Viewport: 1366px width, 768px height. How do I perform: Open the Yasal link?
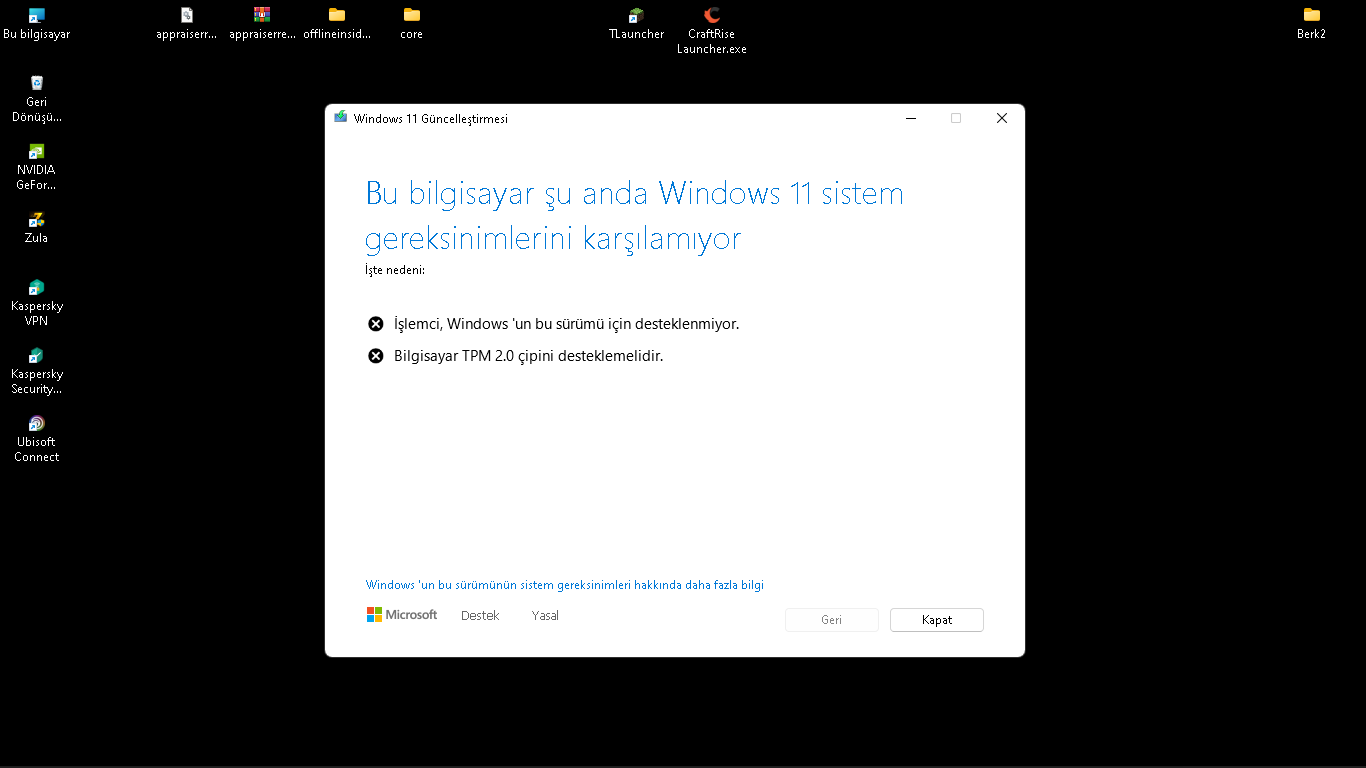(x=545, y=616)
